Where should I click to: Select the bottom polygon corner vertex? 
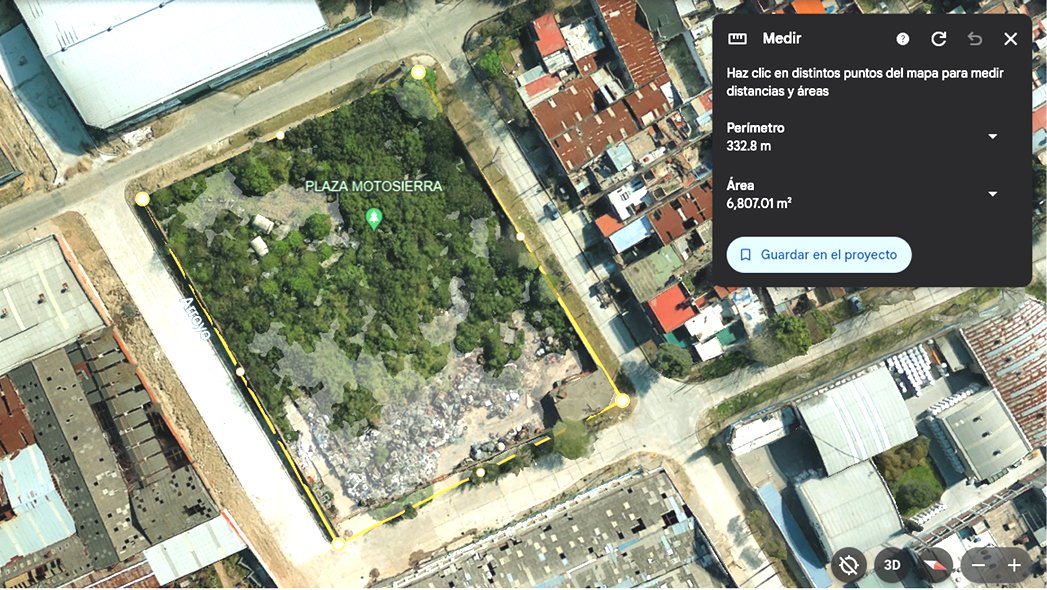coord(338,543)
